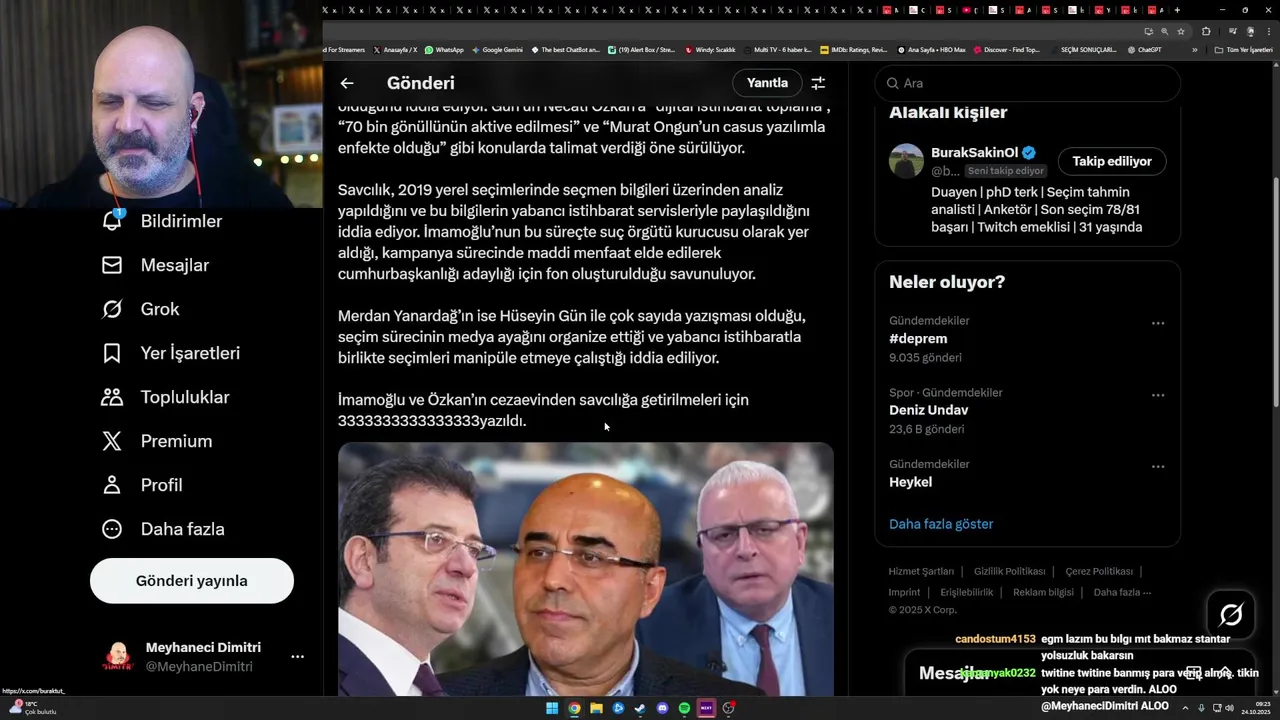Viewport: 1280px width, 720px height.
Task: Open the Hizmet Şartları footer link
Action: (921, 572)
